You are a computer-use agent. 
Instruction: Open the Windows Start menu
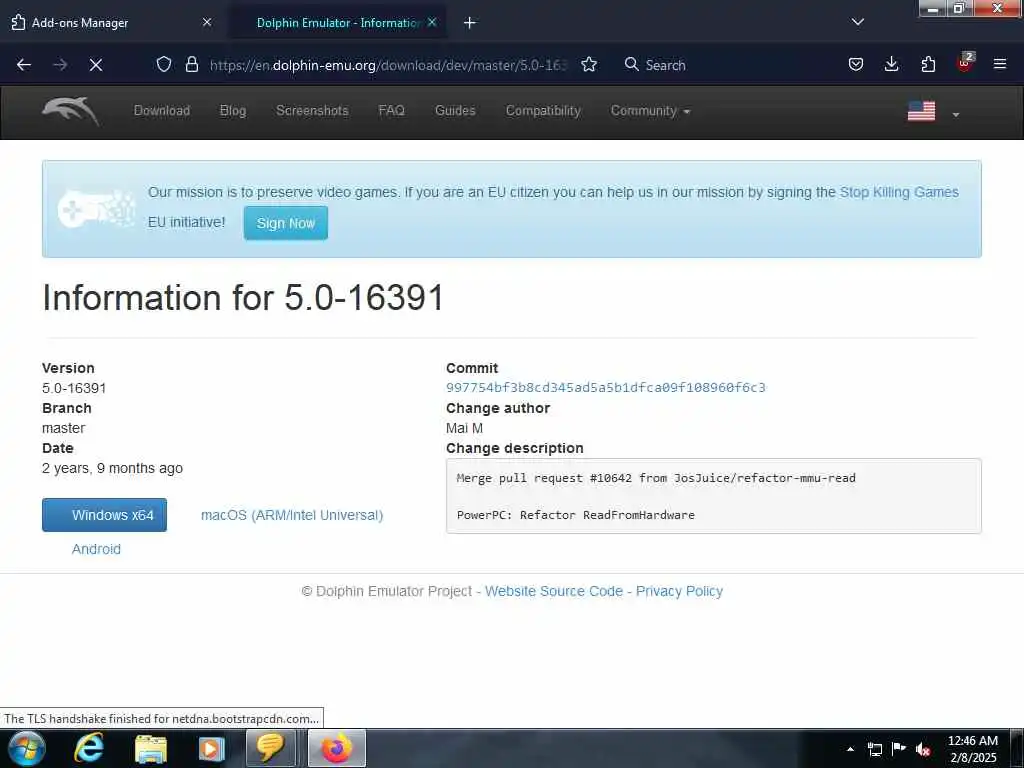click(x=27, y=748)
